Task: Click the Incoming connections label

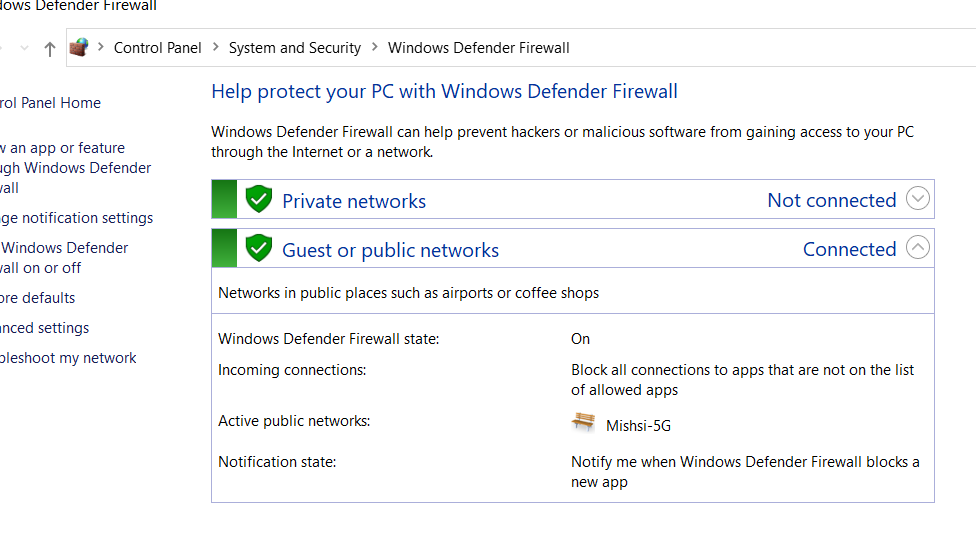Action: tap(292, 370)
